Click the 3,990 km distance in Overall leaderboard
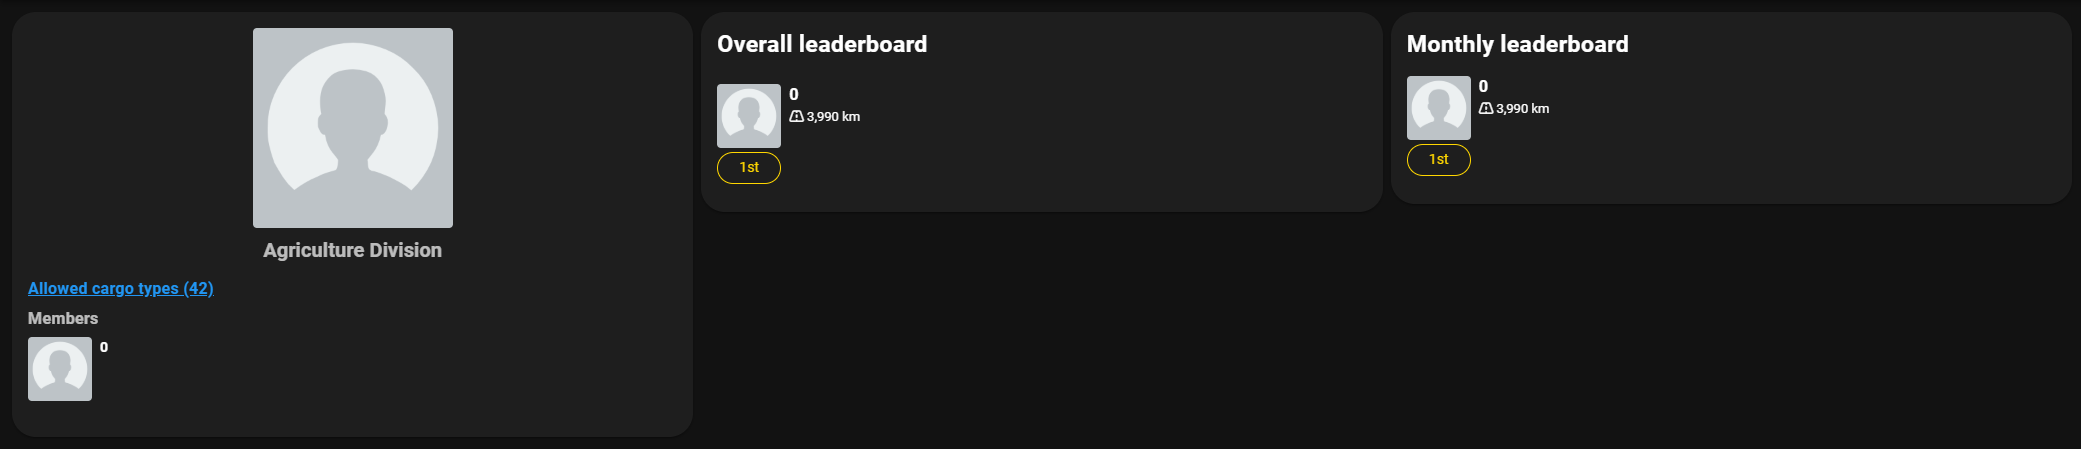 834,116
